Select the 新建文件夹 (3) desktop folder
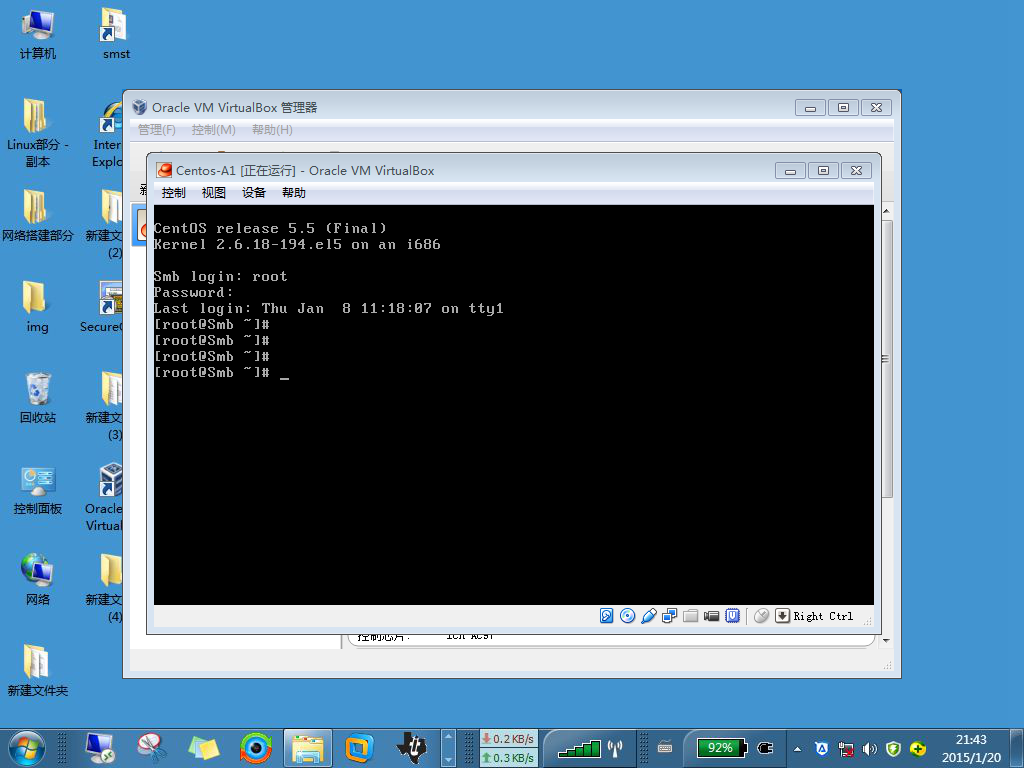This screenshot has height=768, width=1024. pyautogui.click(x=104, y=406)
